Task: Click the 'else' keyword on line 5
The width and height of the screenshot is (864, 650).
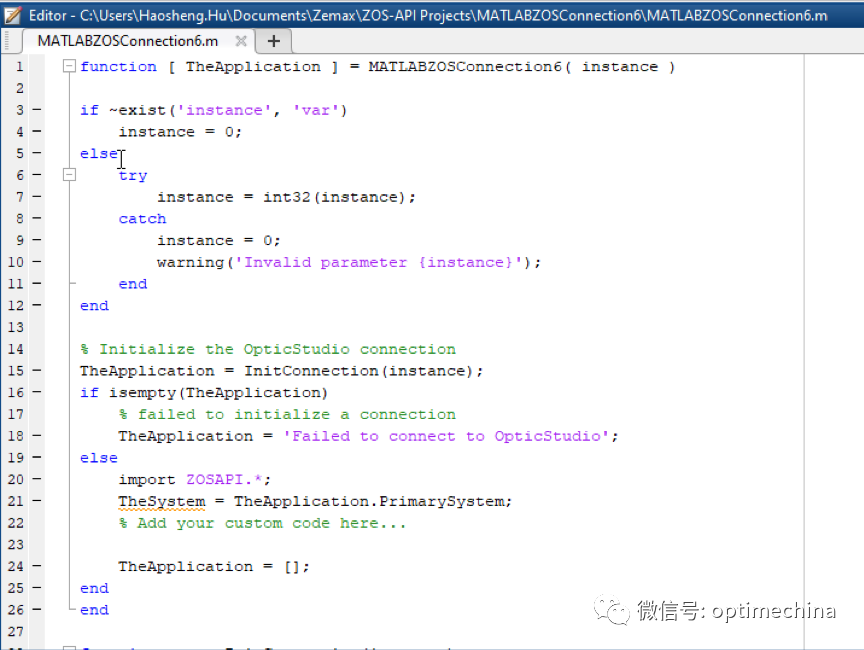Action: (99, 154)
